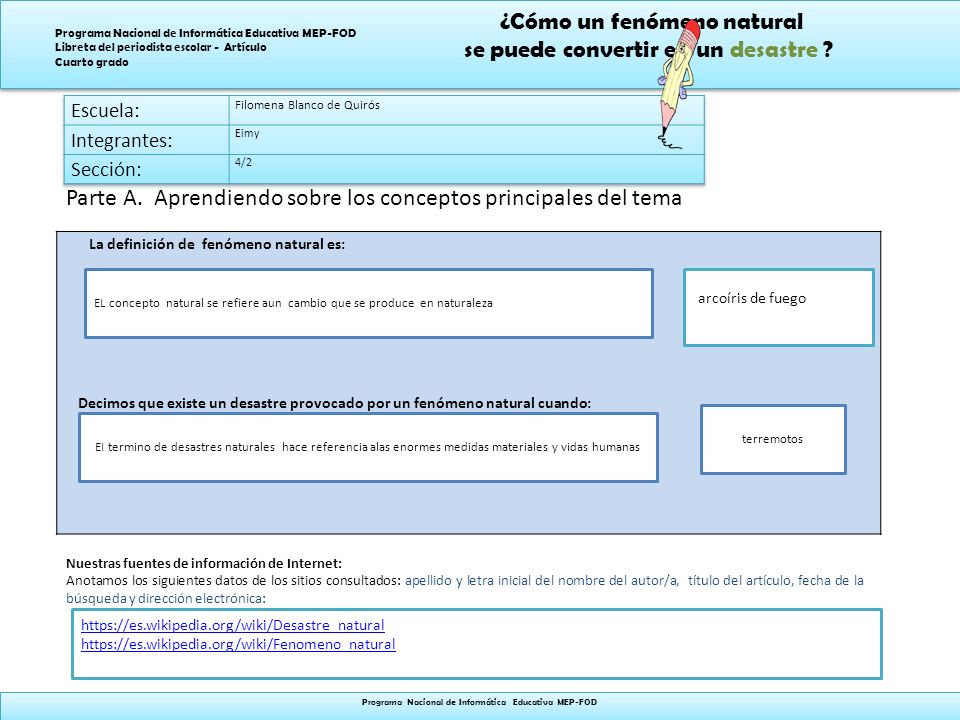Select the 'Parte A. Aprendiendo sobre los conceptos' heading

373,198
